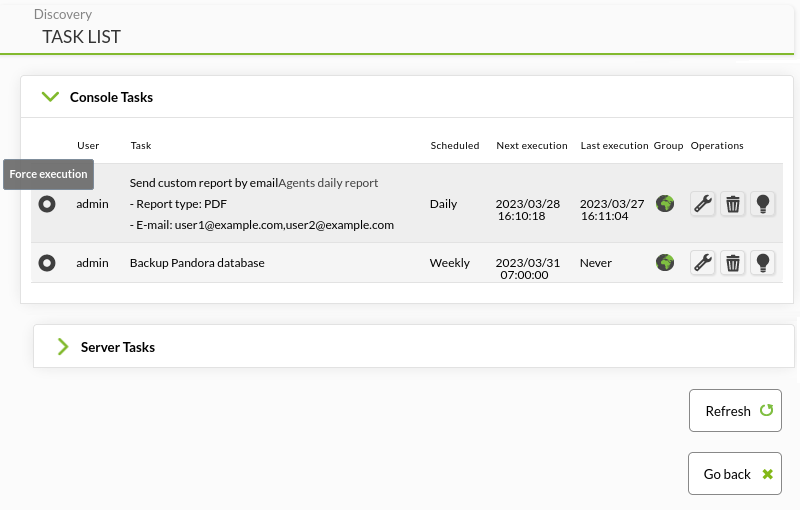Image resolution: width=800 pixels, height=510 pixels.
Task: Collapse the Console Tasks section chevron
Action: click(x=51, y=96)
